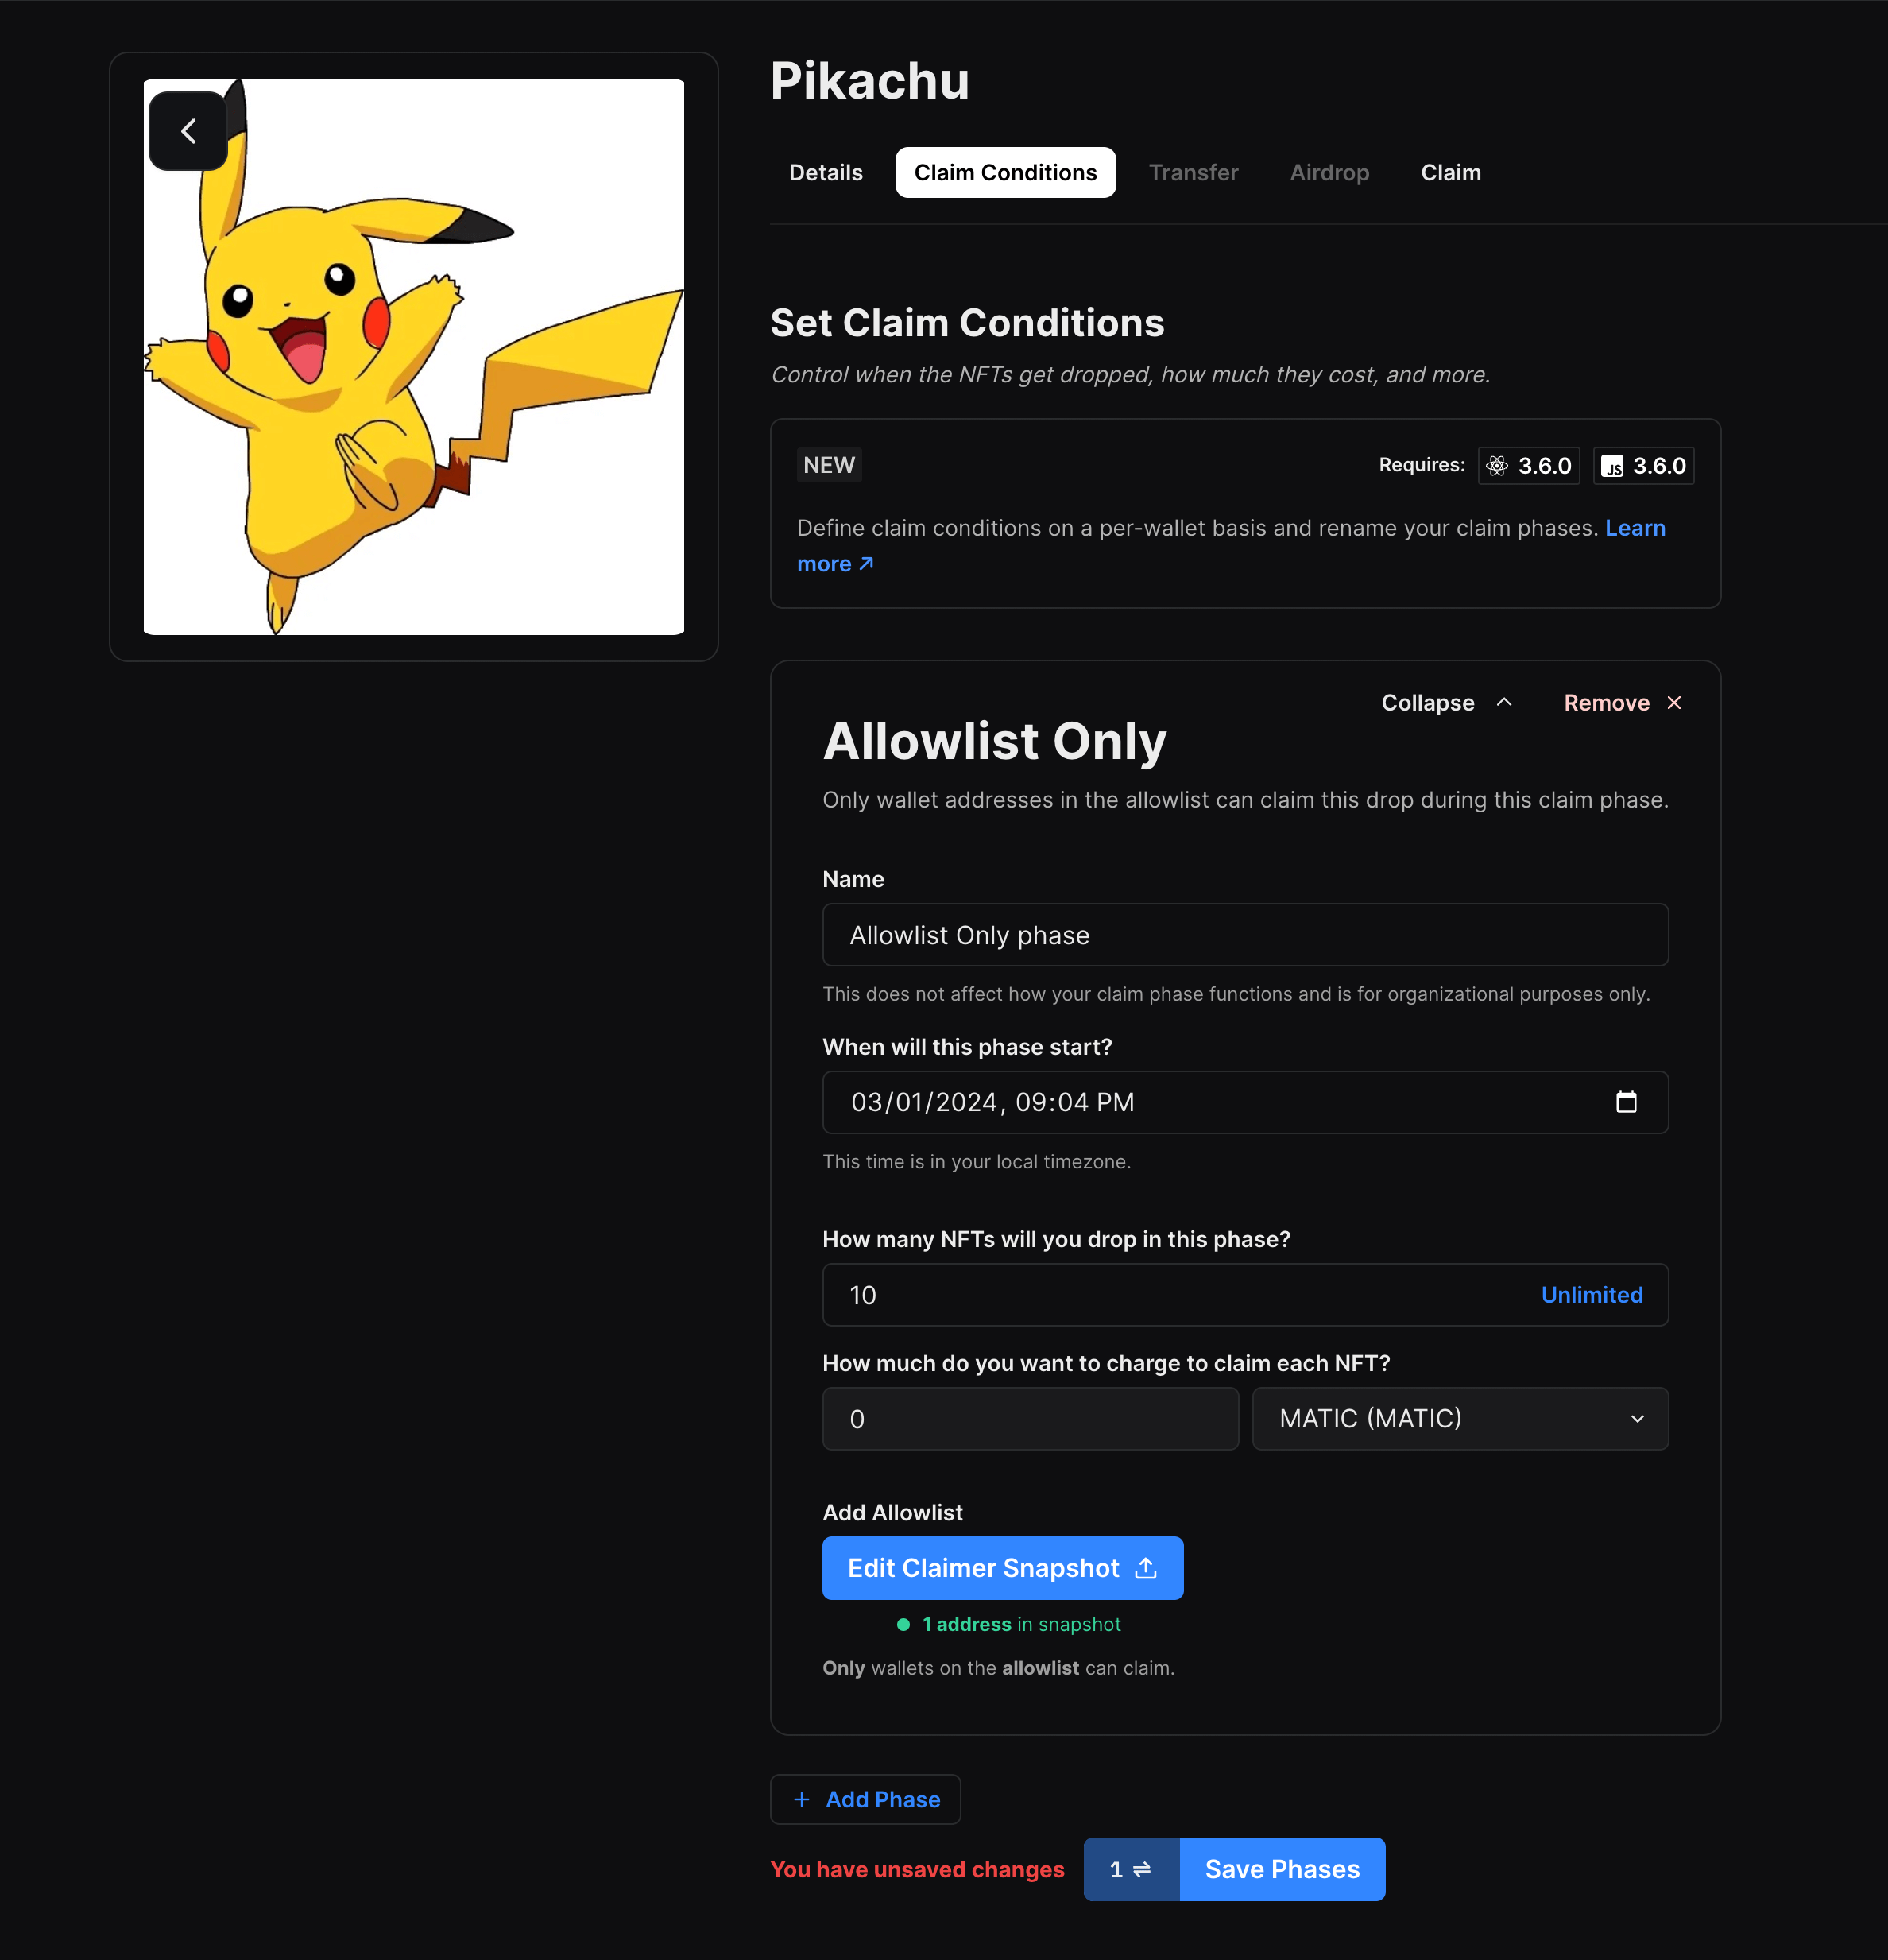Click the React SDK 3.6.0 badge
Screen dimensions: 1888x1960
[1529, 466]
